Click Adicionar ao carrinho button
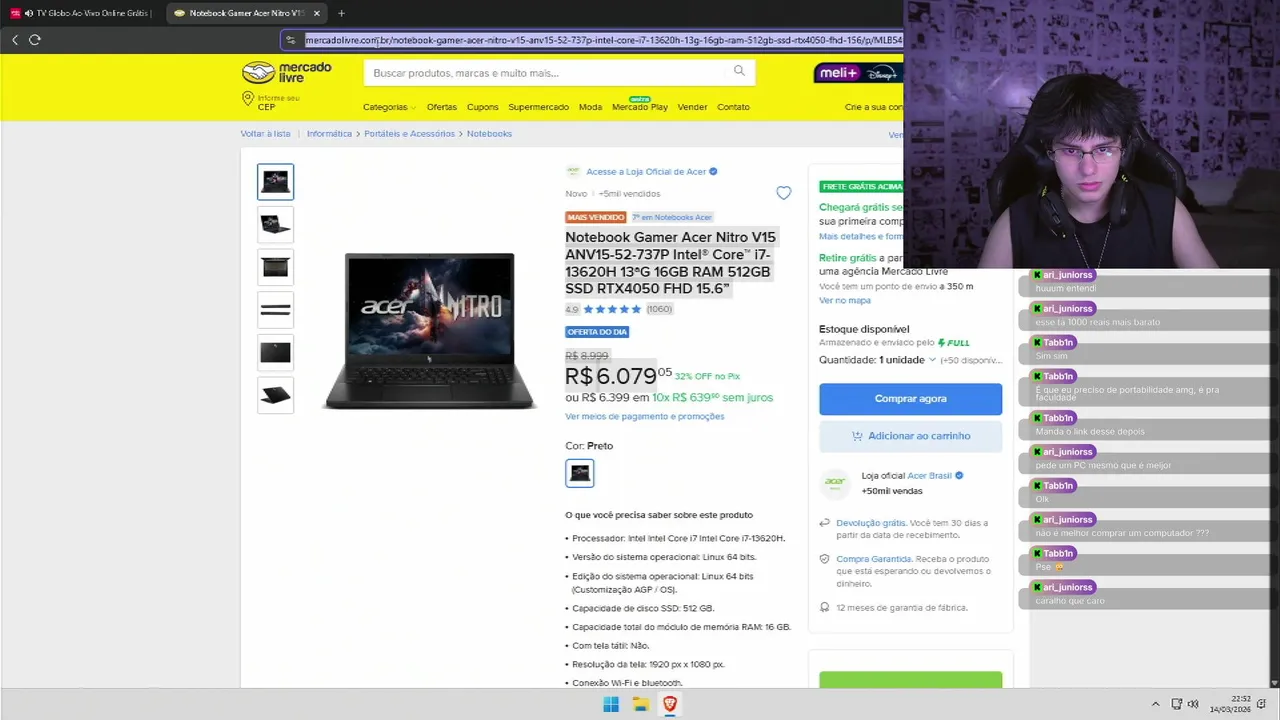 pyautogui.click(x=910, y=436)
